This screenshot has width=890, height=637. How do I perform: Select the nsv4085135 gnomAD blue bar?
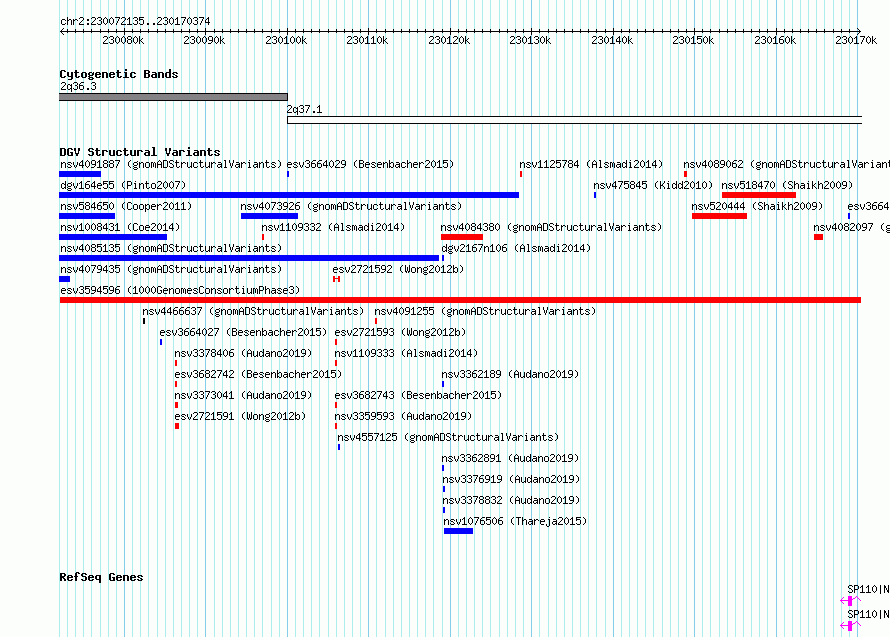[249, 258]
